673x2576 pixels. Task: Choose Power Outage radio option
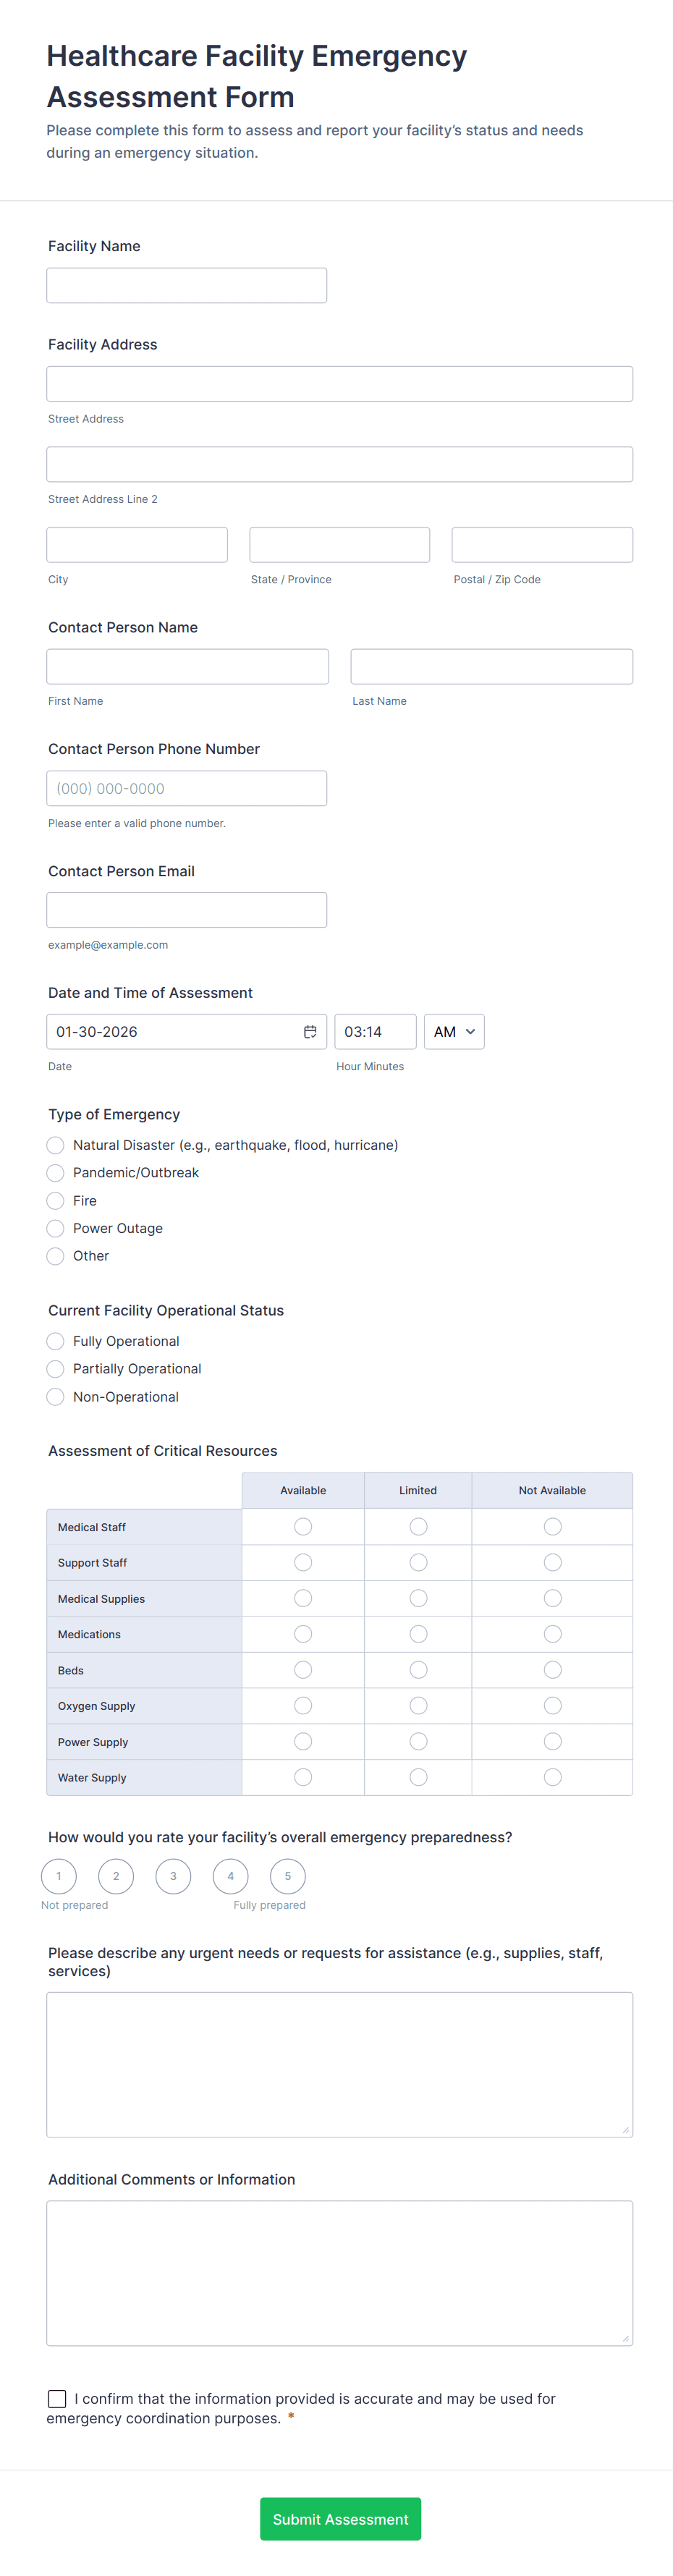[x=56, y=1228]
